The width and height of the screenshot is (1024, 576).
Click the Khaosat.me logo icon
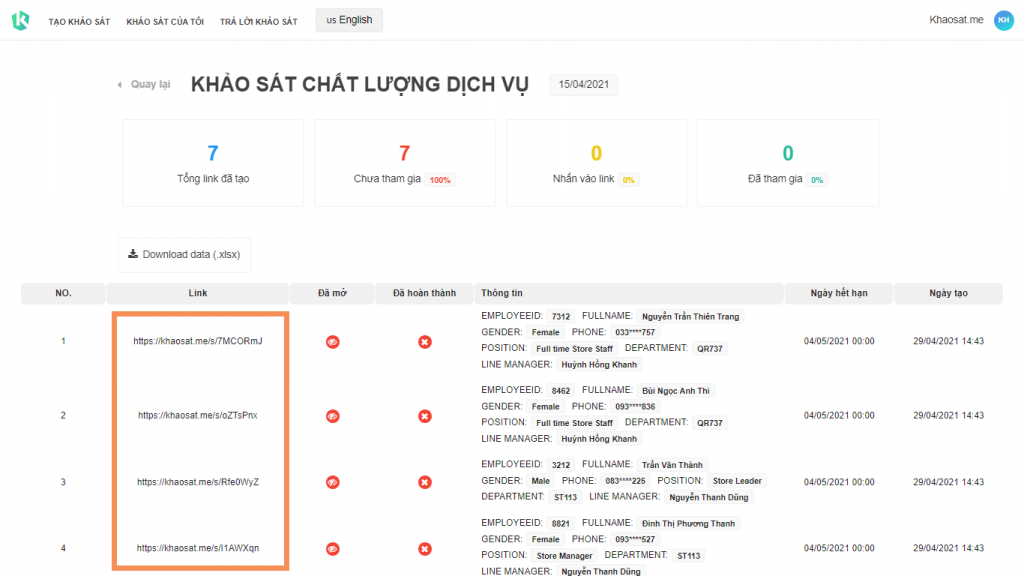tap(20, 20)
